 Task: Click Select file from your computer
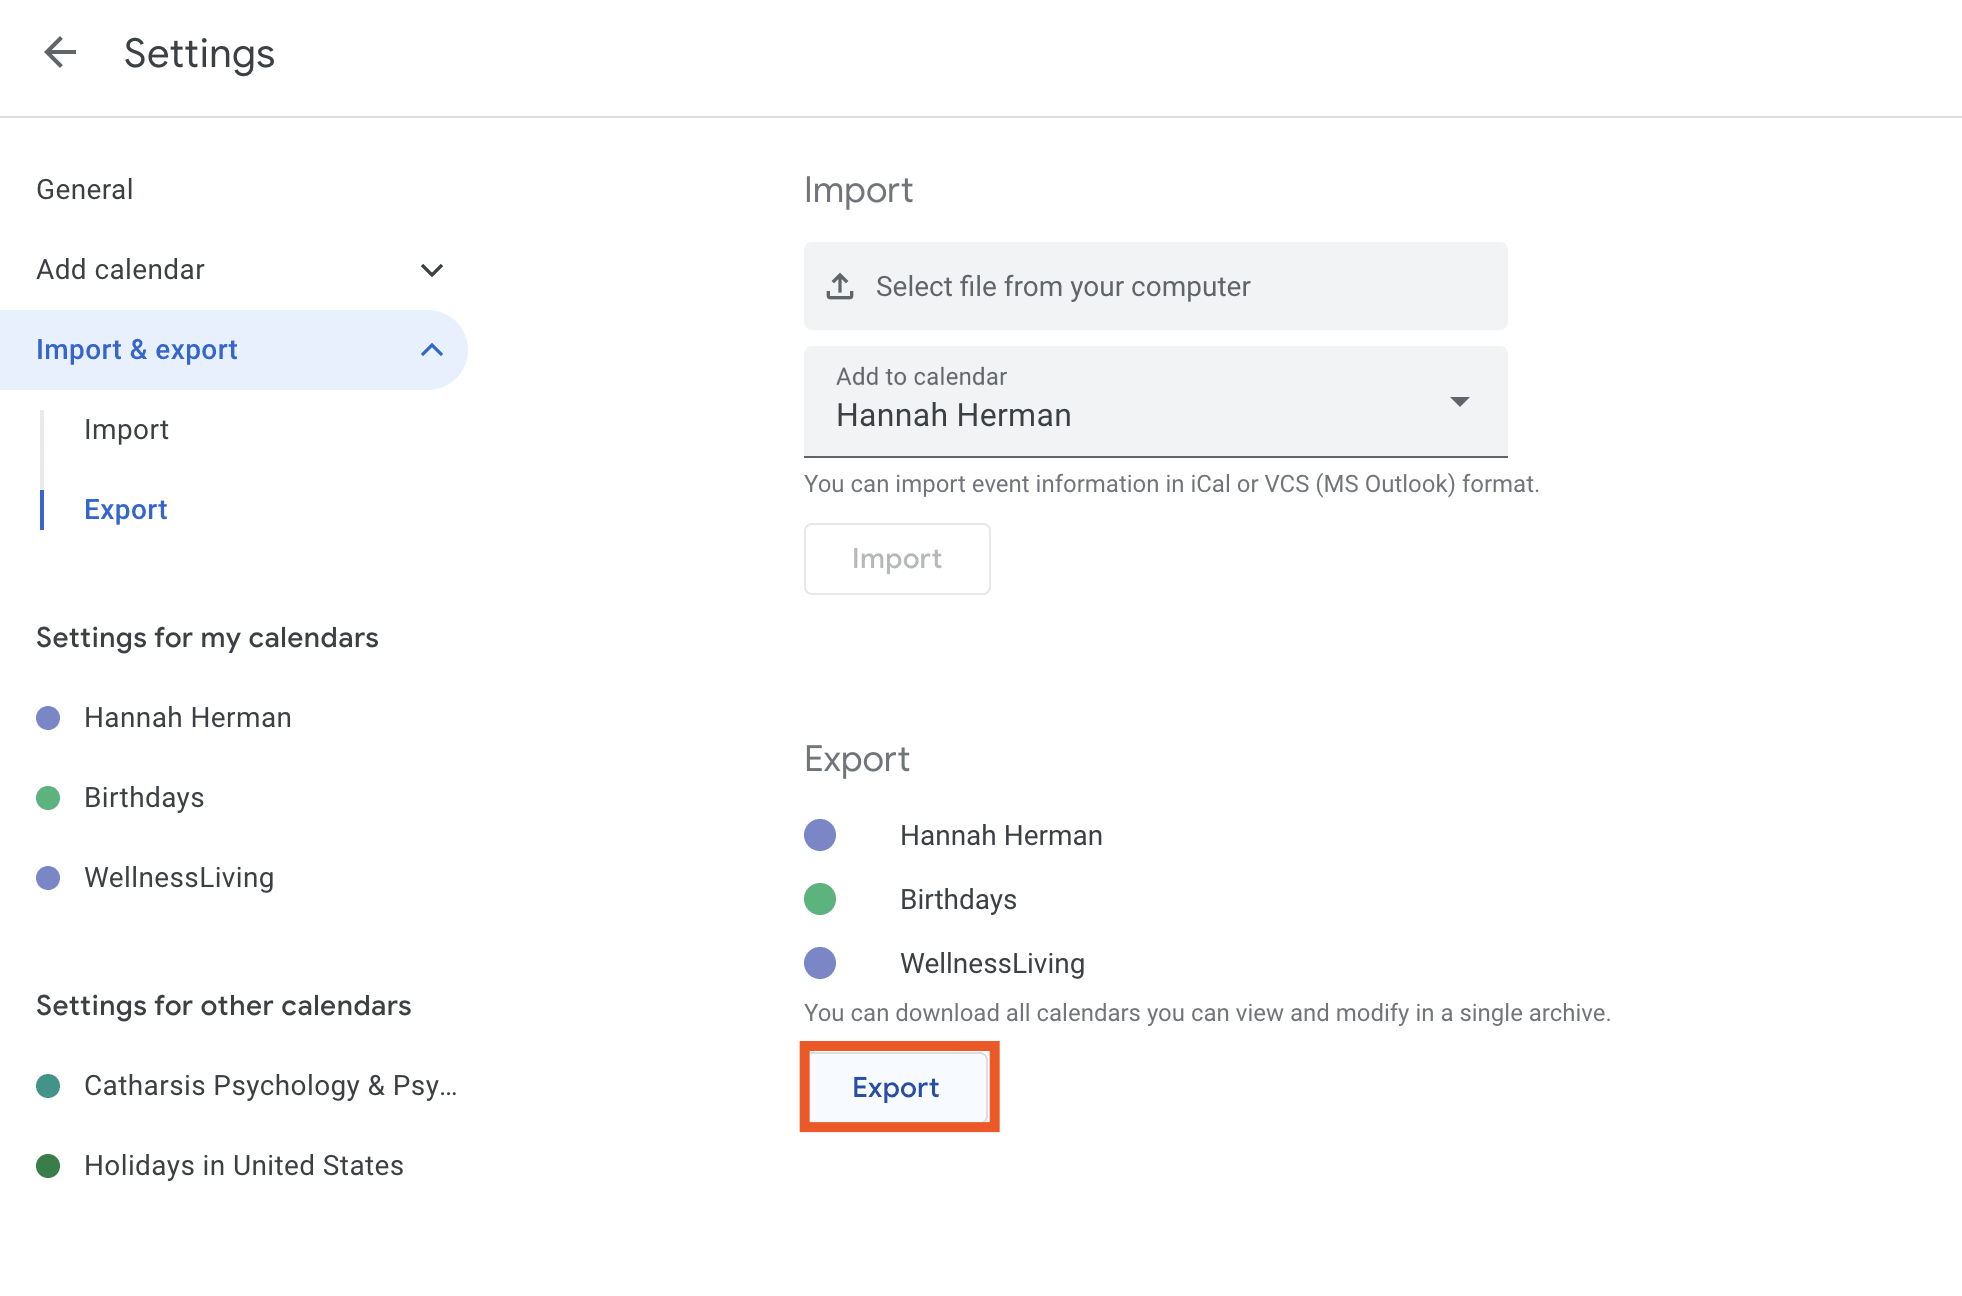(x=1062, y=286)
